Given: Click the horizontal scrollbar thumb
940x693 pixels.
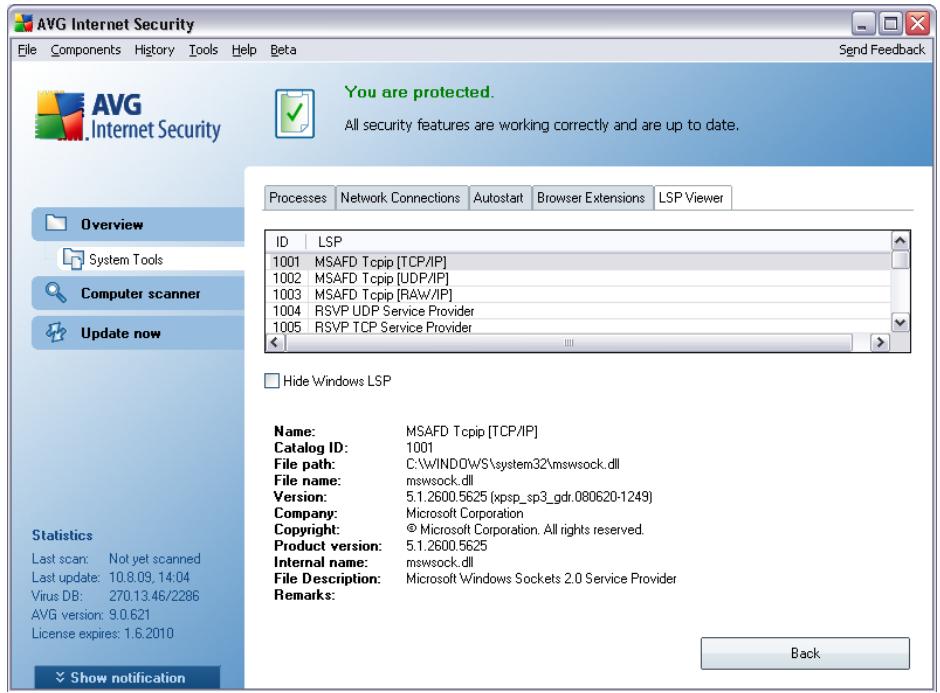Looking at the screenshot, I should 569,342.
